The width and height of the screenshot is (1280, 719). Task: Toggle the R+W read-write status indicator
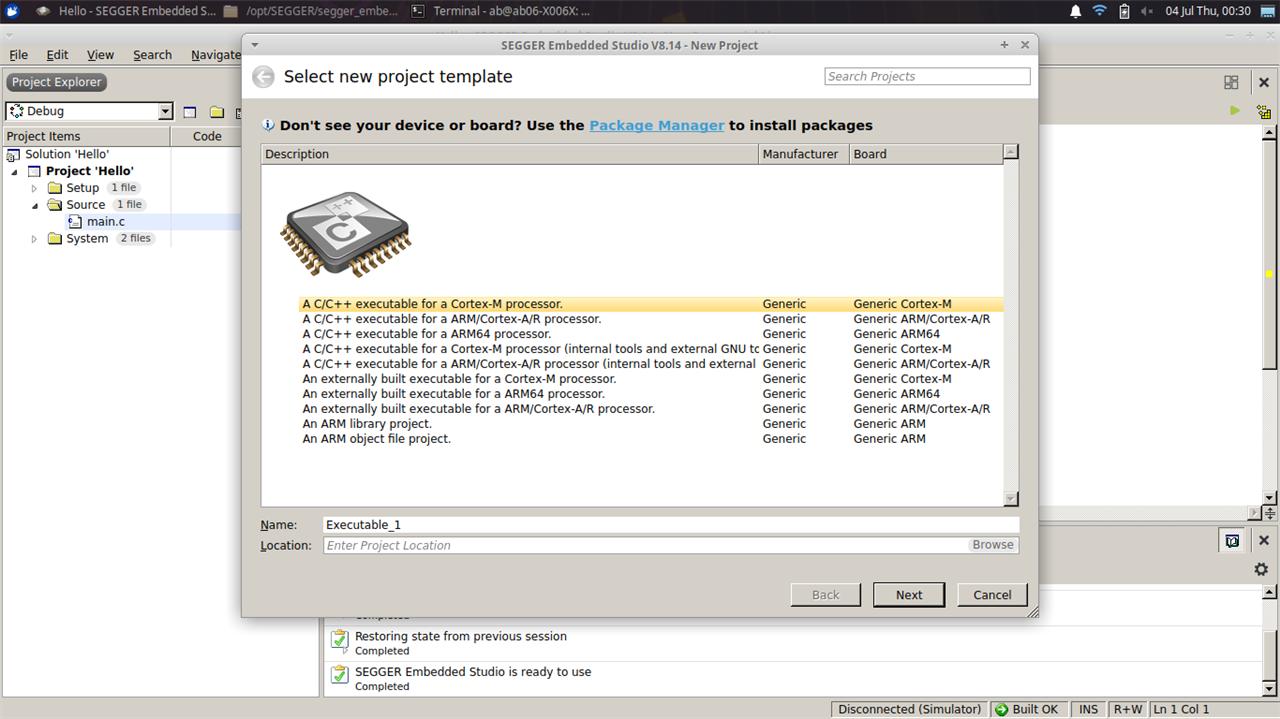click(1127, 709)
